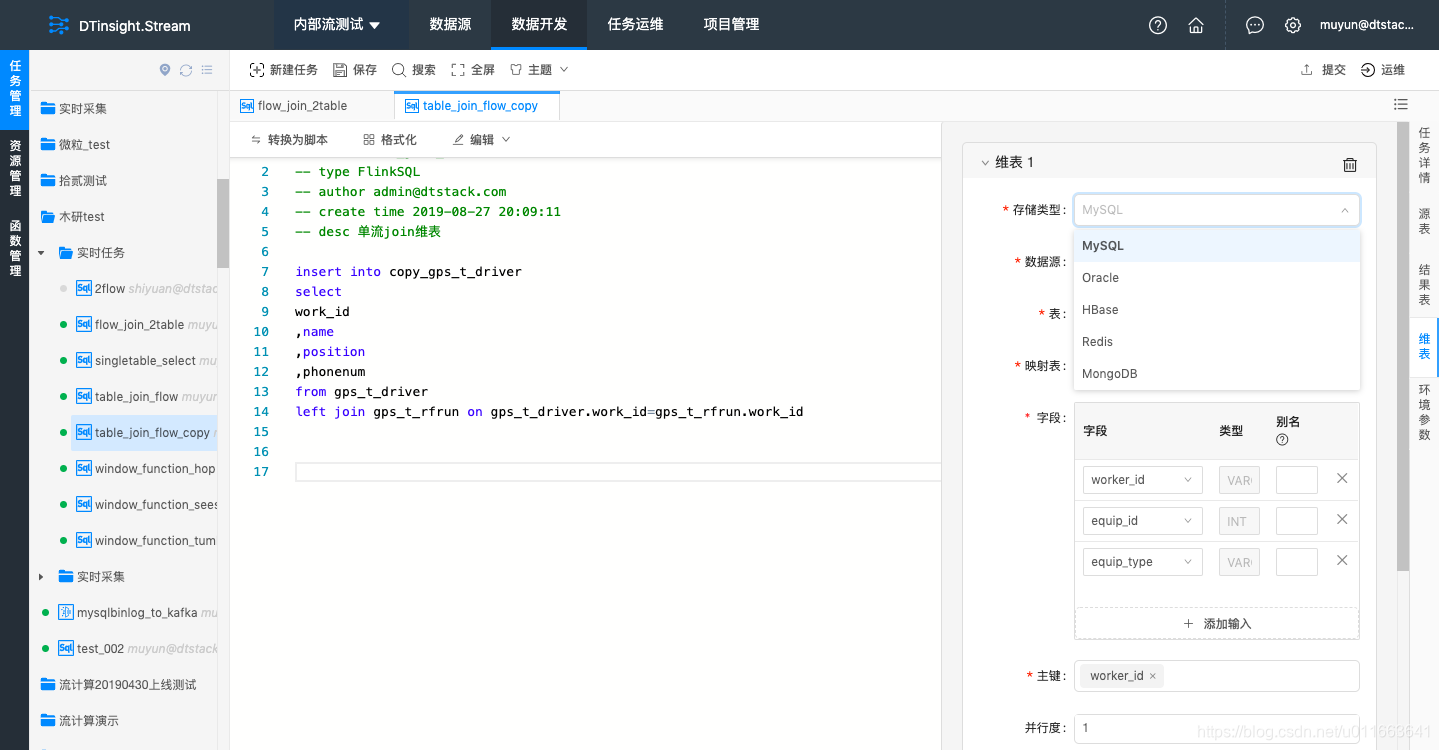Open the equip_id field dropdown
Viewport: 1439px width, 750px height.
(x=1143, y=521)
